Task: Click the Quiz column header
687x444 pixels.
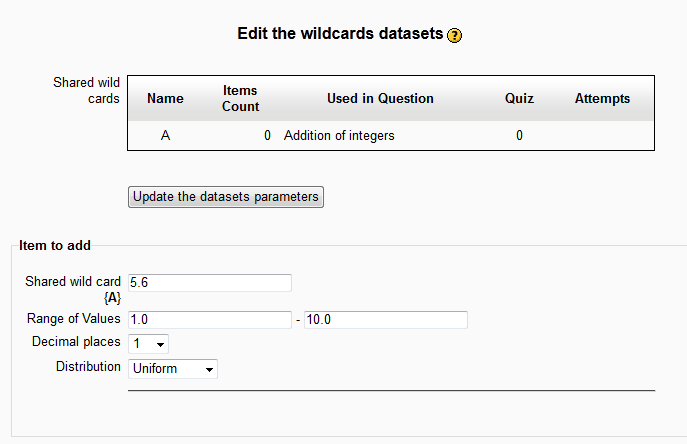Action: click(x=519, y=99)
